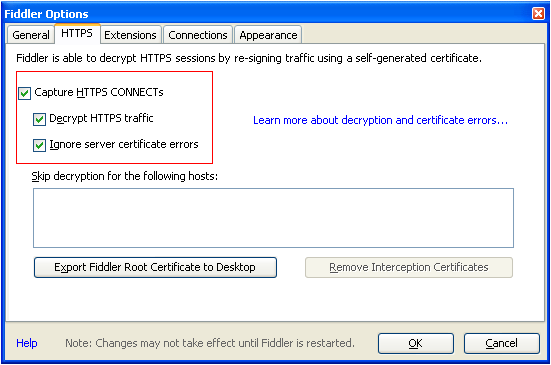Click the Fiddler Options title bar
Screen dimensions: 551x365
267,14
